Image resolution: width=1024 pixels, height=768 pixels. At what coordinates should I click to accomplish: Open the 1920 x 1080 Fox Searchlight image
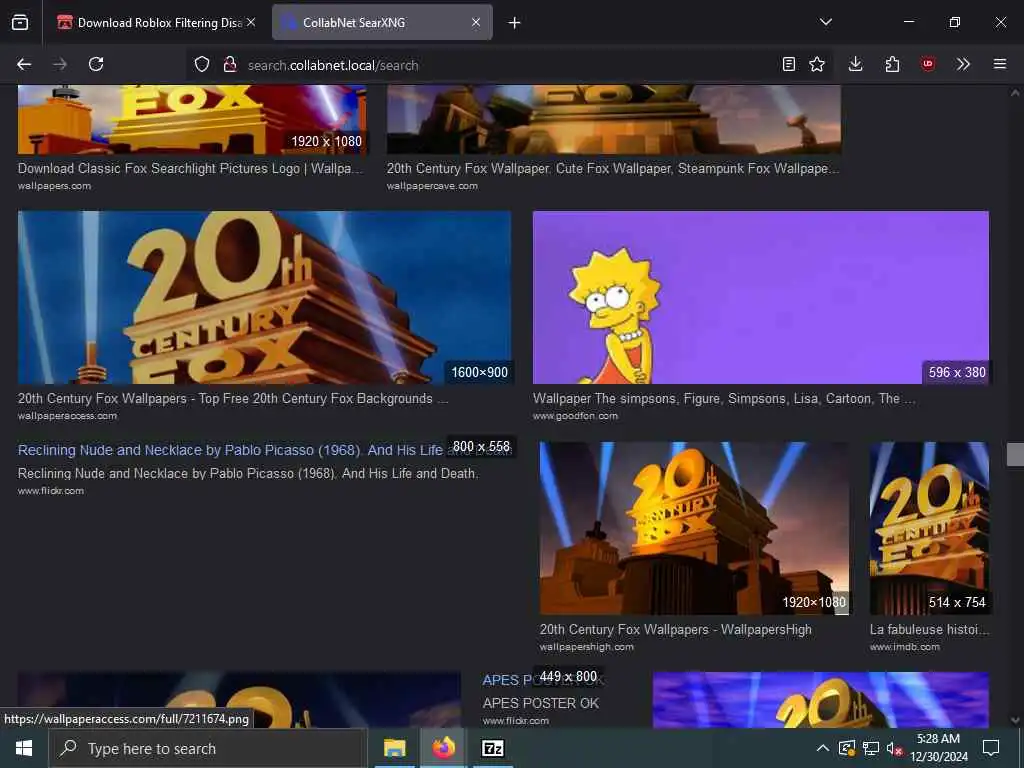192,120
